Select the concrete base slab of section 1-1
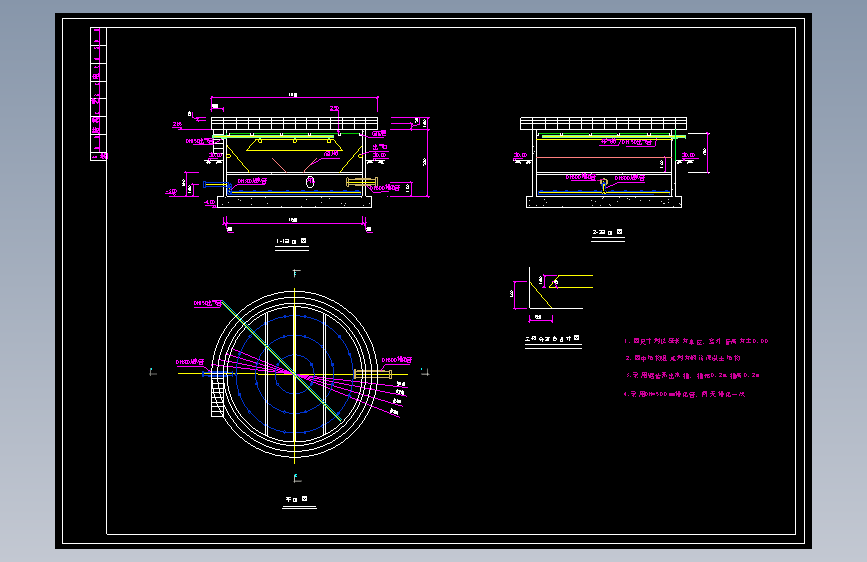This screenshot has height=562, width=867. 294,202
